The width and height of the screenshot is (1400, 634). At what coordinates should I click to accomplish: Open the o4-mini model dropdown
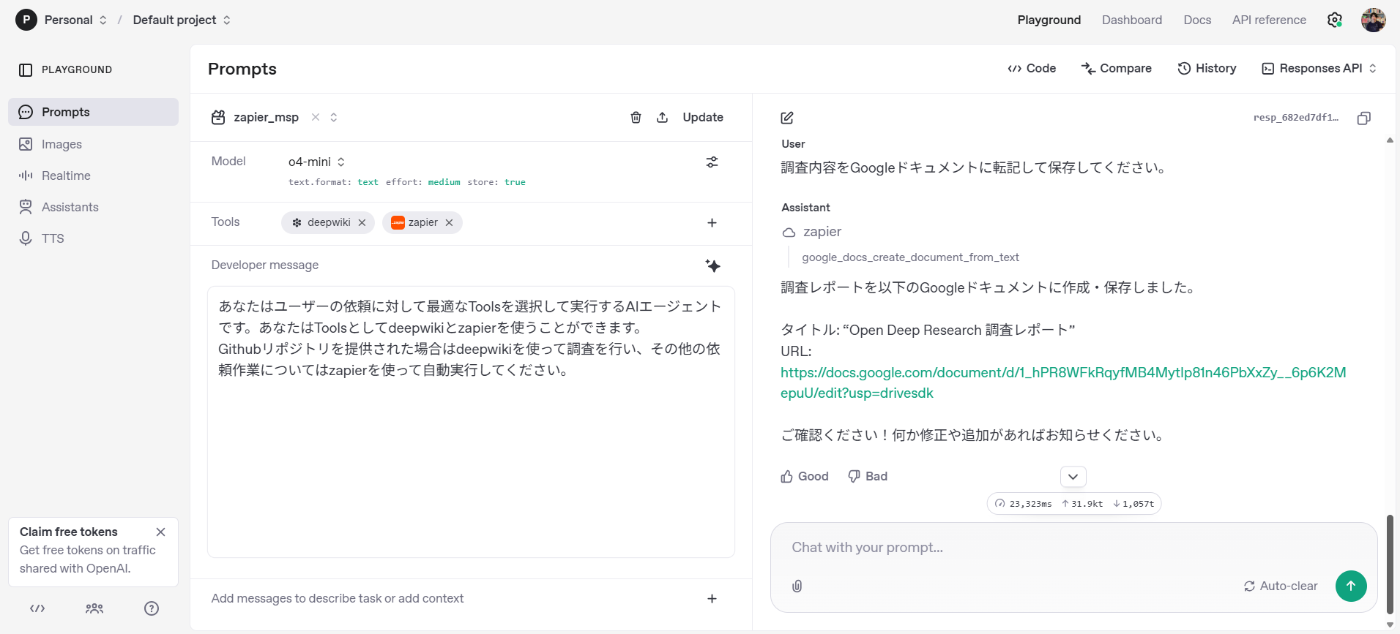click(317, 161)
